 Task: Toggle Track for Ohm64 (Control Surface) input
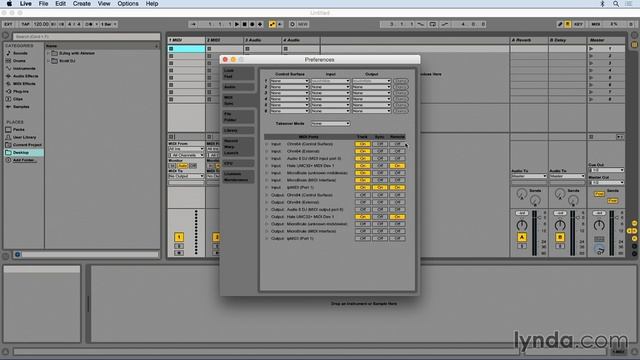362,144
